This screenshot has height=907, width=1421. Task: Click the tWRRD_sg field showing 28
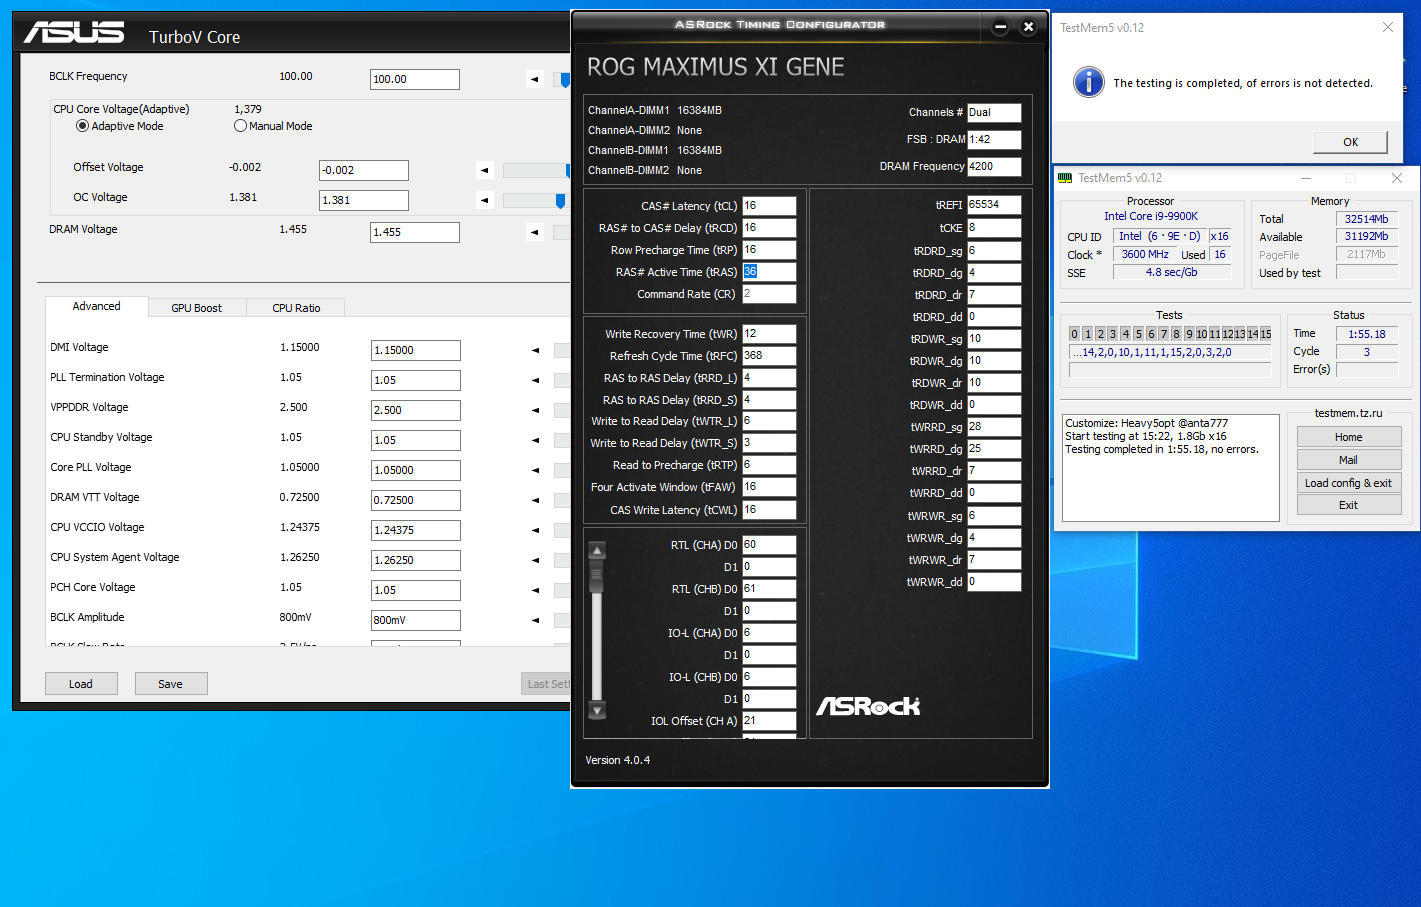tap(994, 427)
